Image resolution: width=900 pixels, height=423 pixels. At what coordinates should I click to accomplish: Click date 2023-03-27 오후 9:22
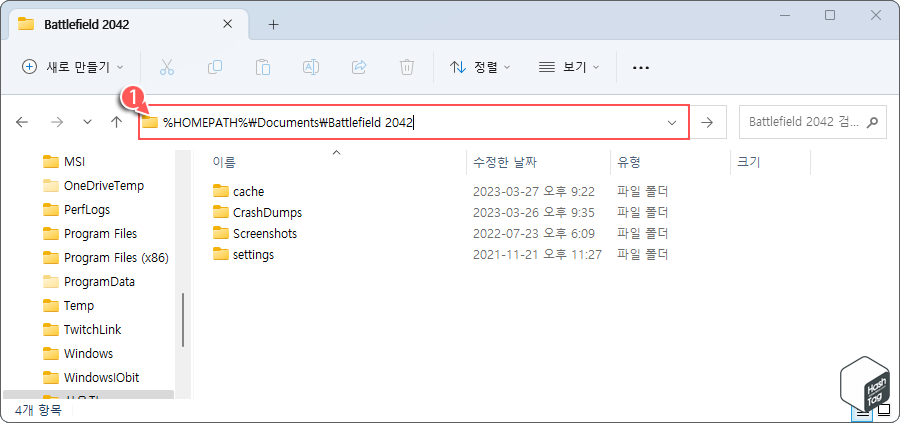pos(534,192)
